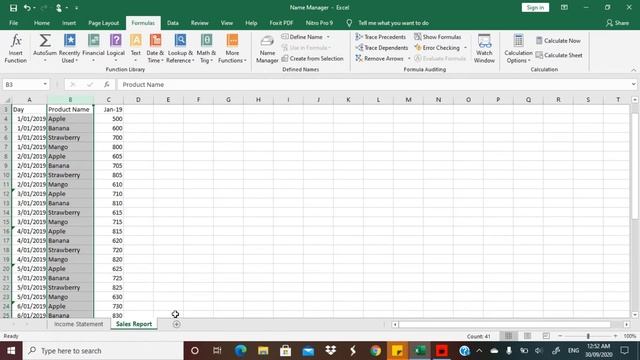This screenshot has height=360, width=640.
Task: Open the Windows Start menu
Action: [x=11, y=351]
